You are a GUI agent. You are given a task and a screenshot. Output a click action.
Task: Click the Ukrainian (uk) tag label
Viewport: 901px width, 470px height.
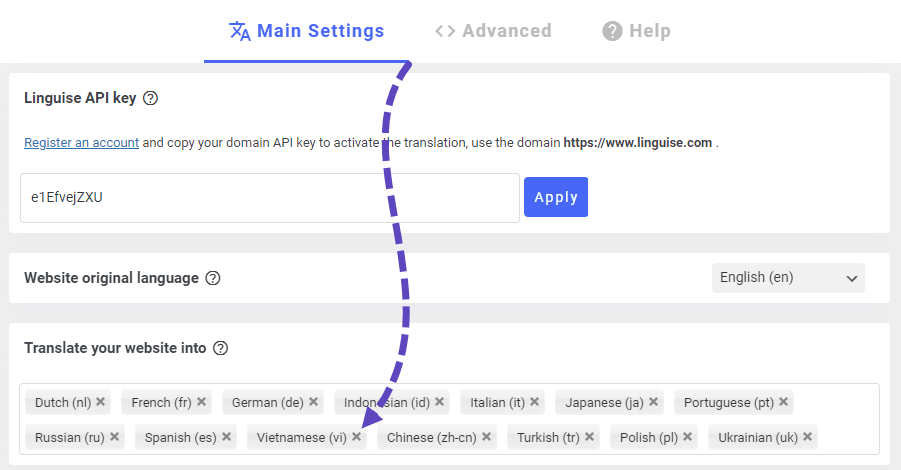tap(758, 438)
